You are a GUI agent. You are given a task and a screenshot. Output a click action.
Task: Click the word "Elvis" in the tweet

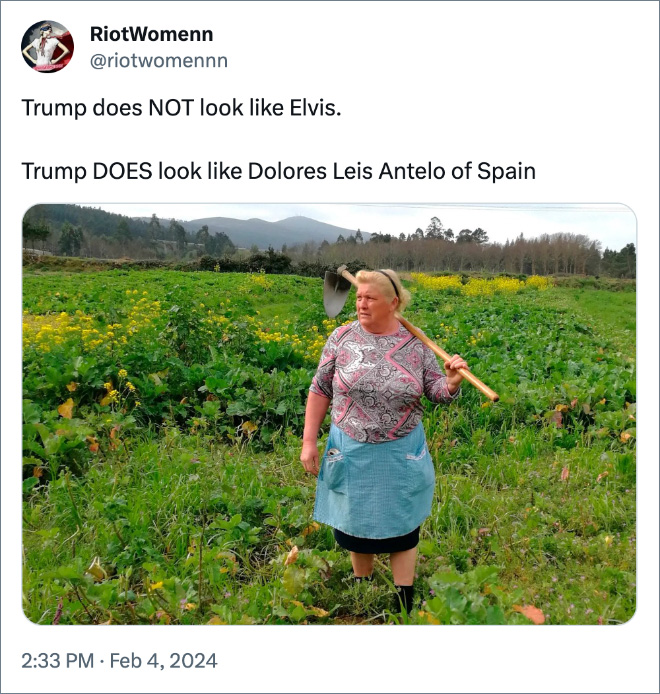point(312,107)
